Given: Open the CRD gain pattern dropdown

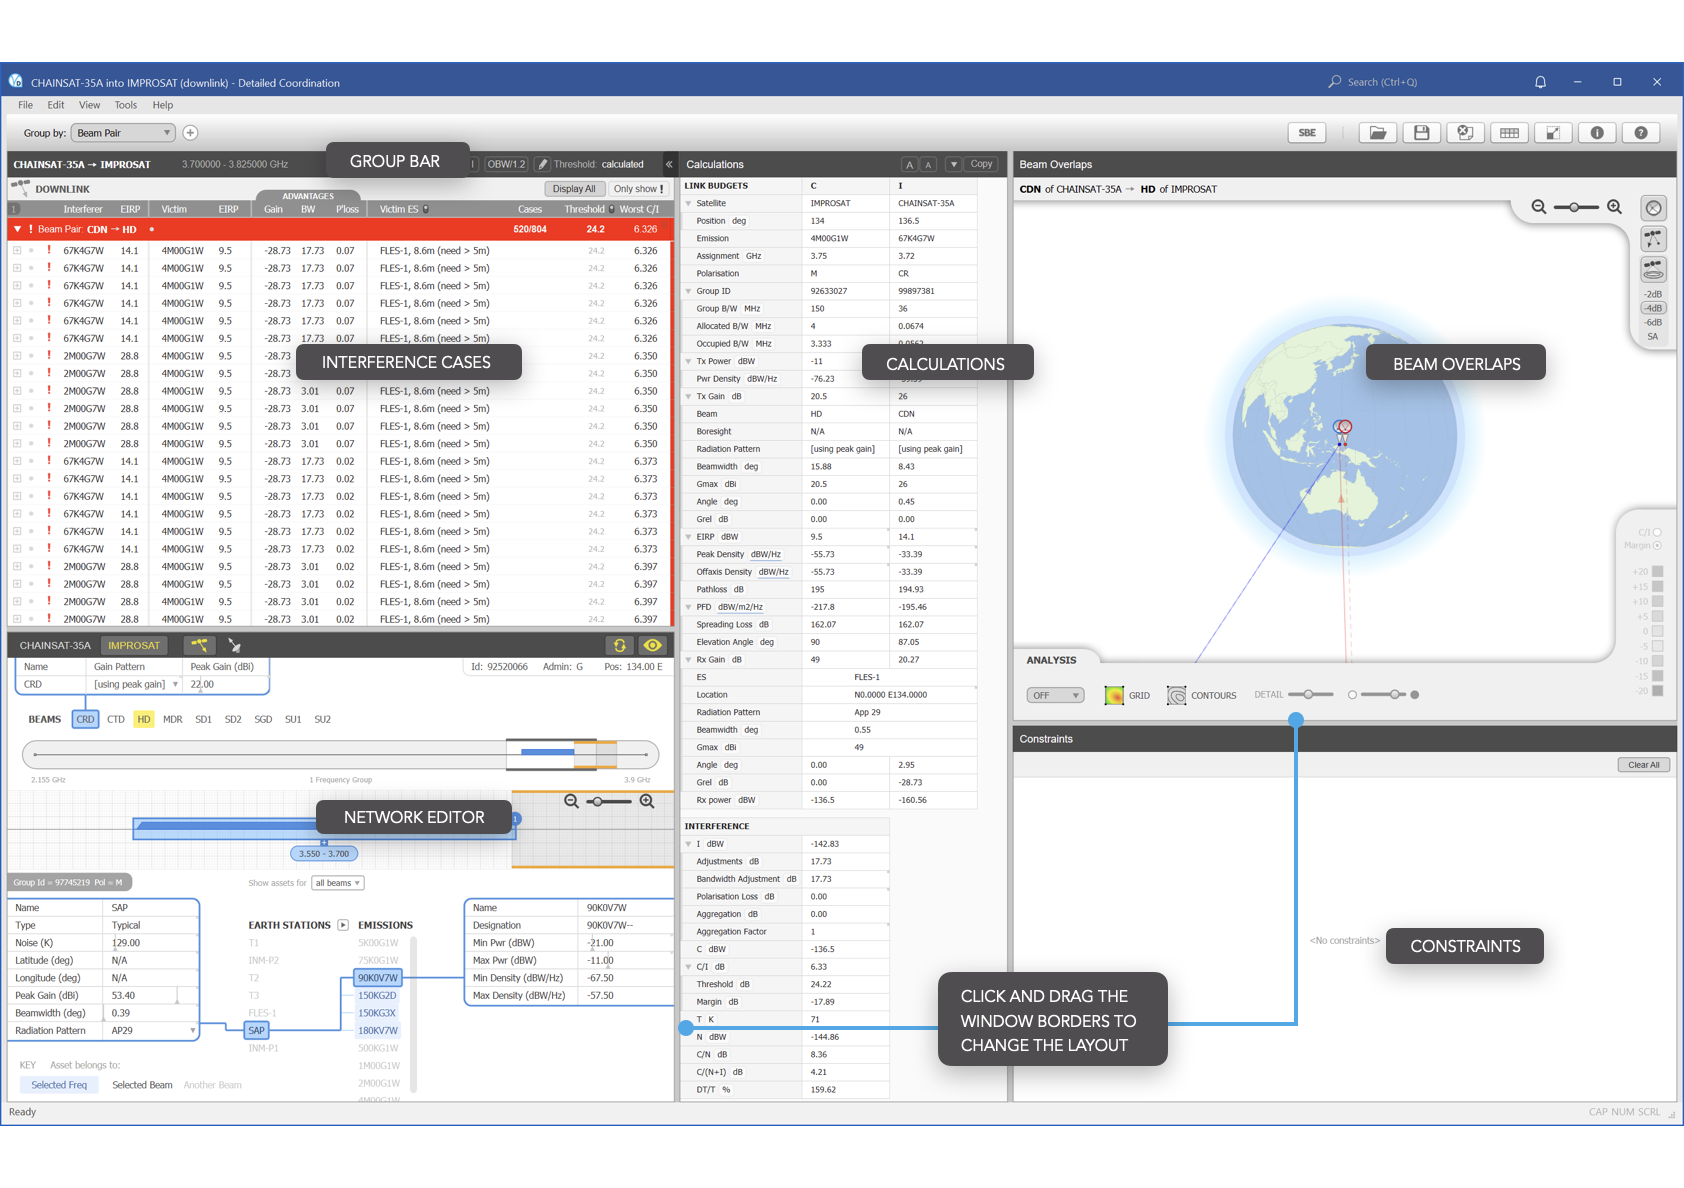Looking at the screenshot, I should (175, 685).
